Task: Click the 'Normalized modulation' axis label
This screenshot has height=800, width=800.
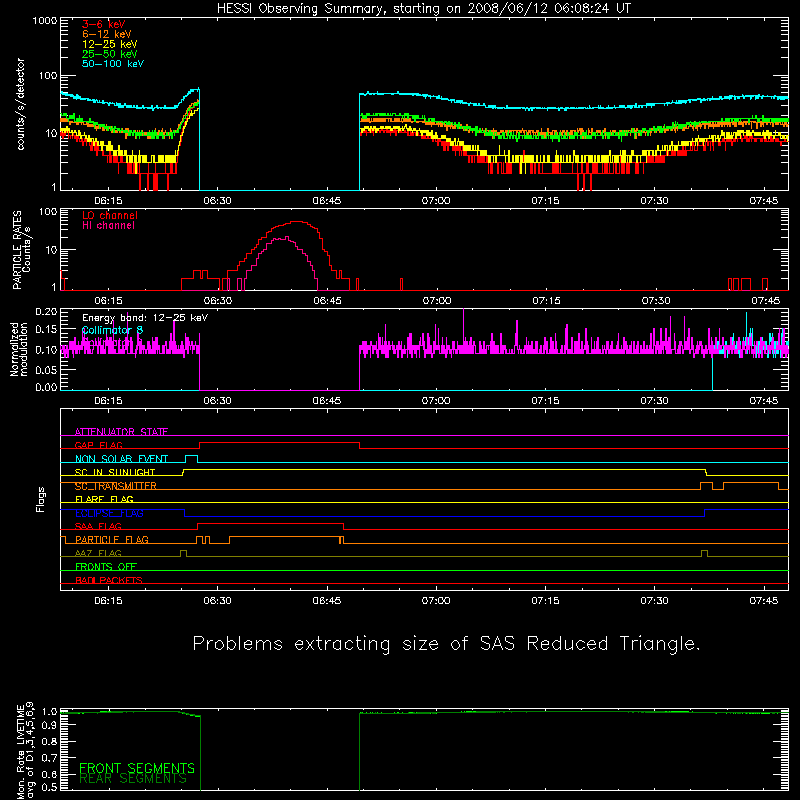Action: (x=18, y=349)
